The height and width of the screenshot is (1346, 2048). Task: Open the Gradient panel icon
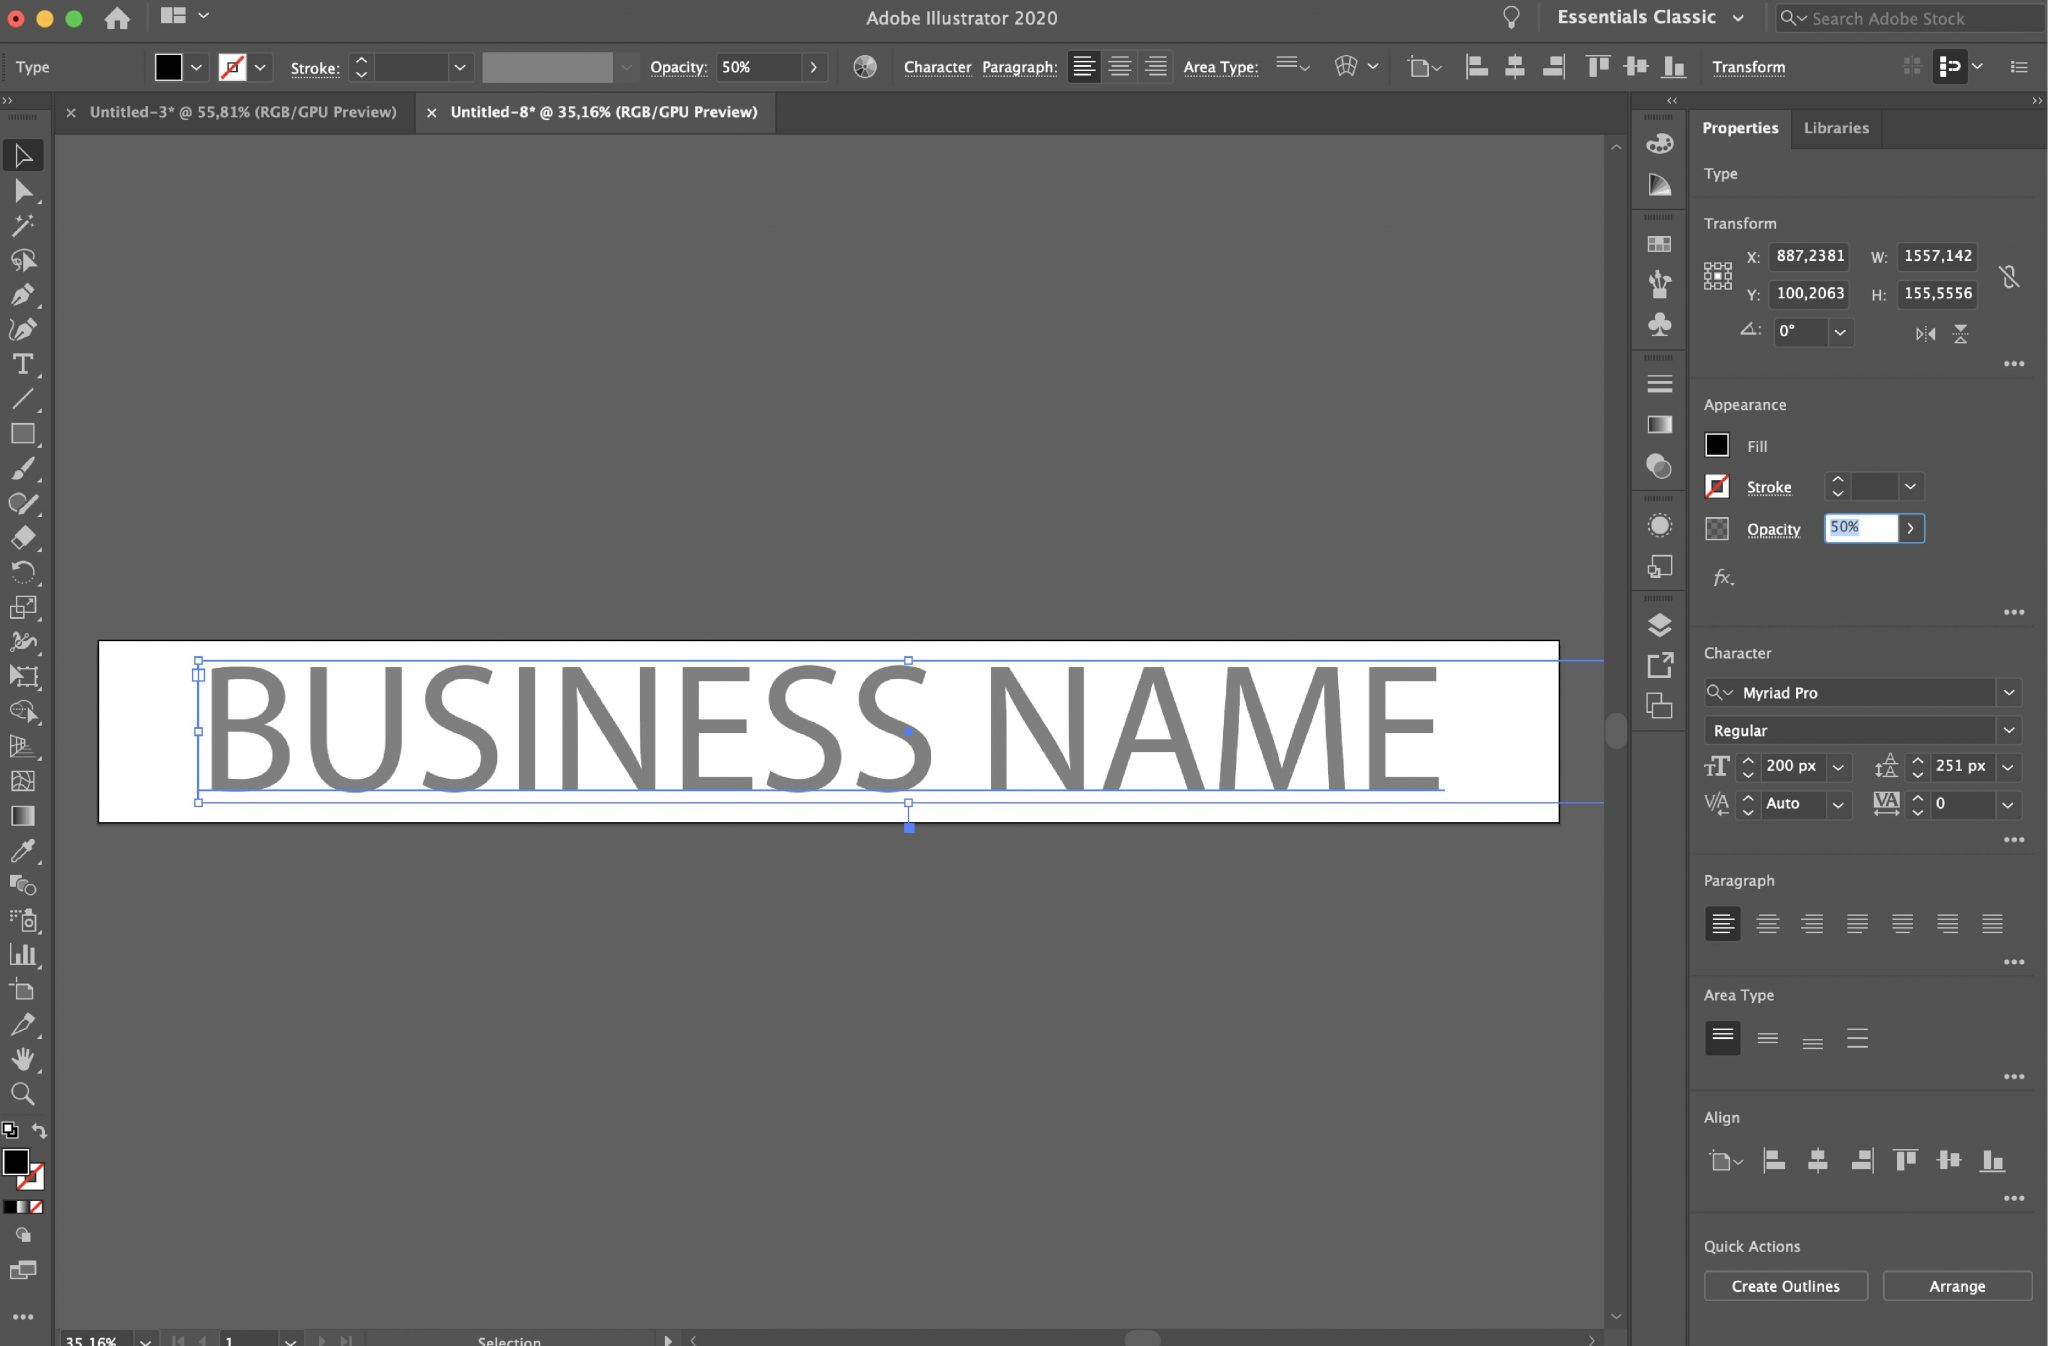1658,424
